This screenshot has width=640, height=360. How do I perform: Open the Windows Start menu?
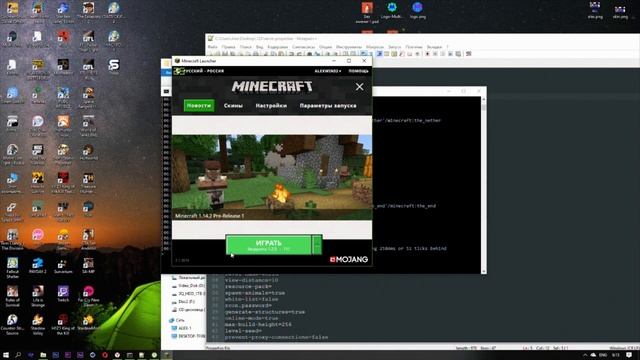tap(6, 355)
